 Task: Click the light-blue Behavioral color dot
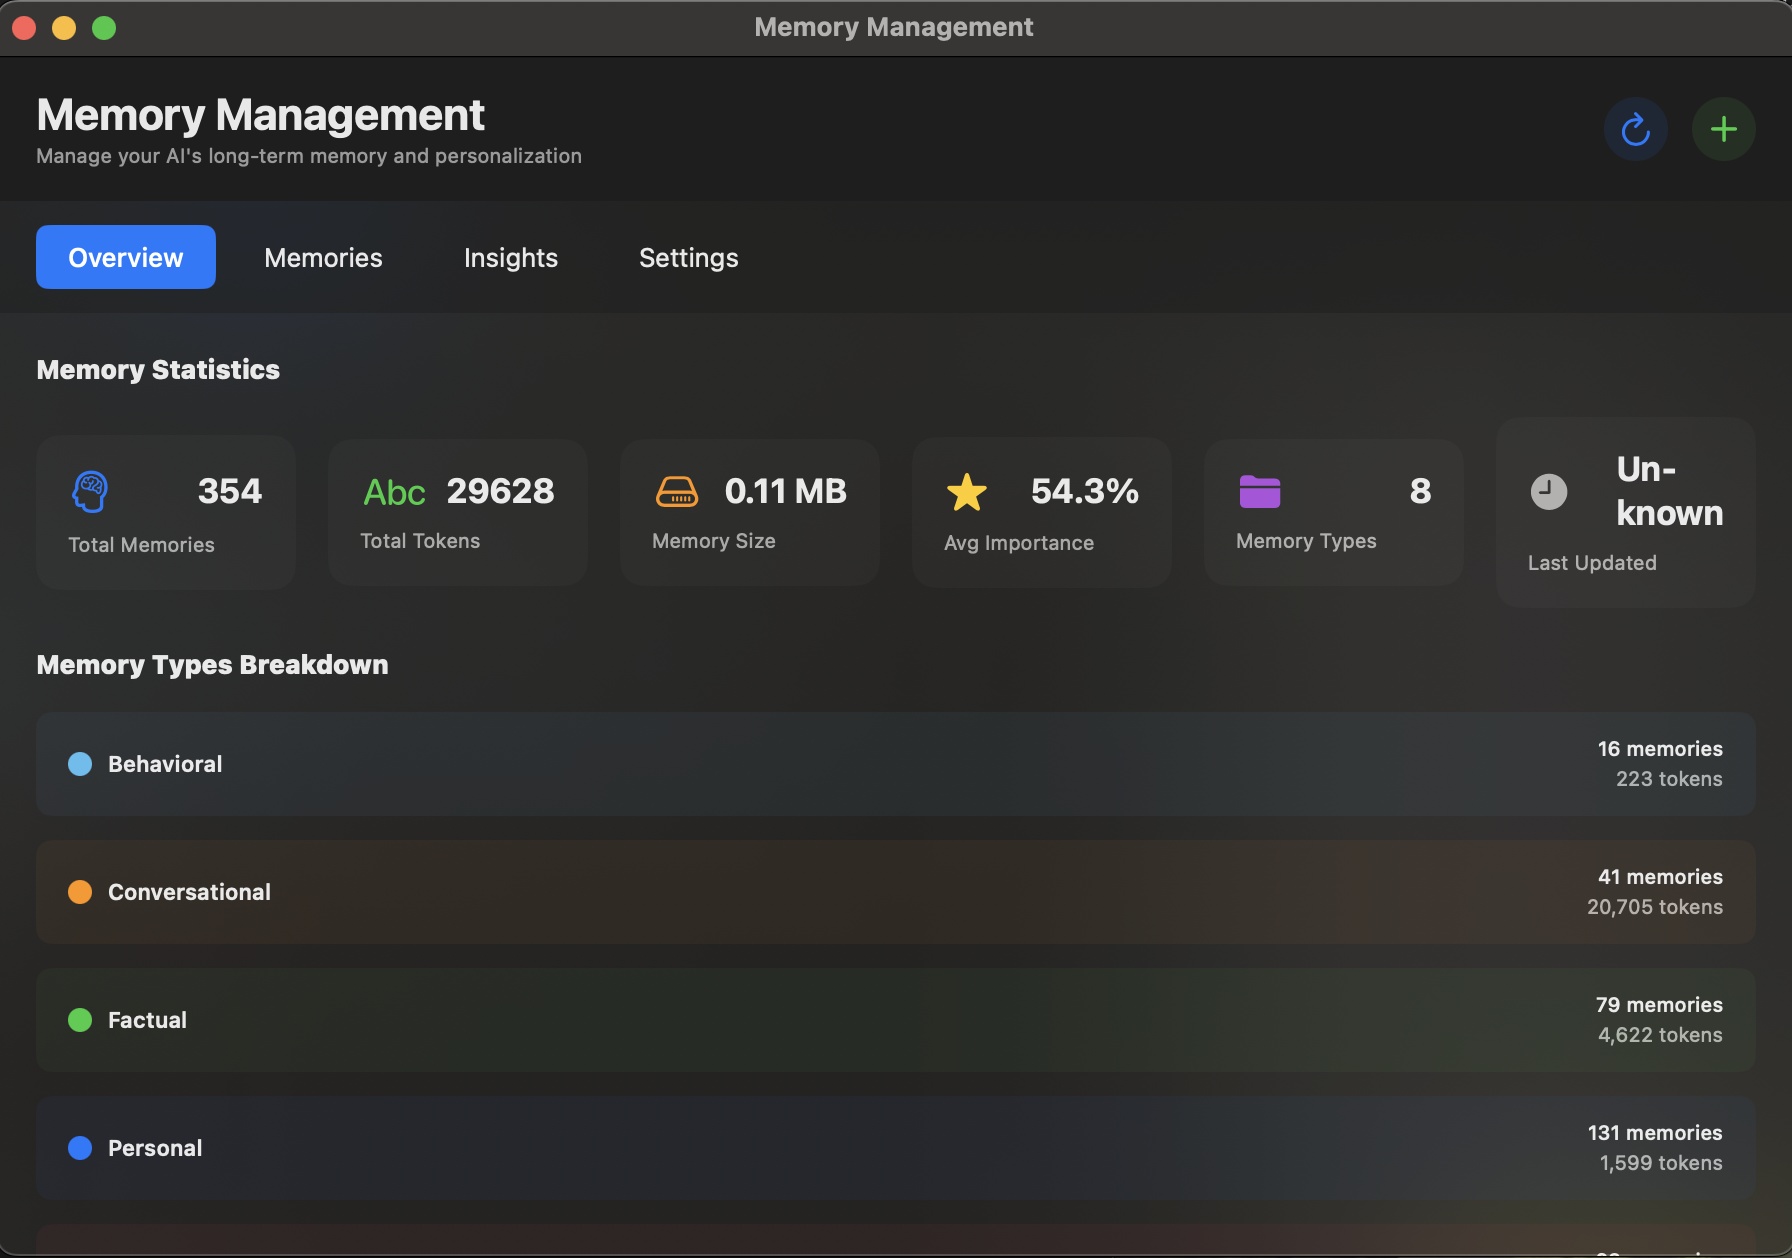(x=80, y=764)
